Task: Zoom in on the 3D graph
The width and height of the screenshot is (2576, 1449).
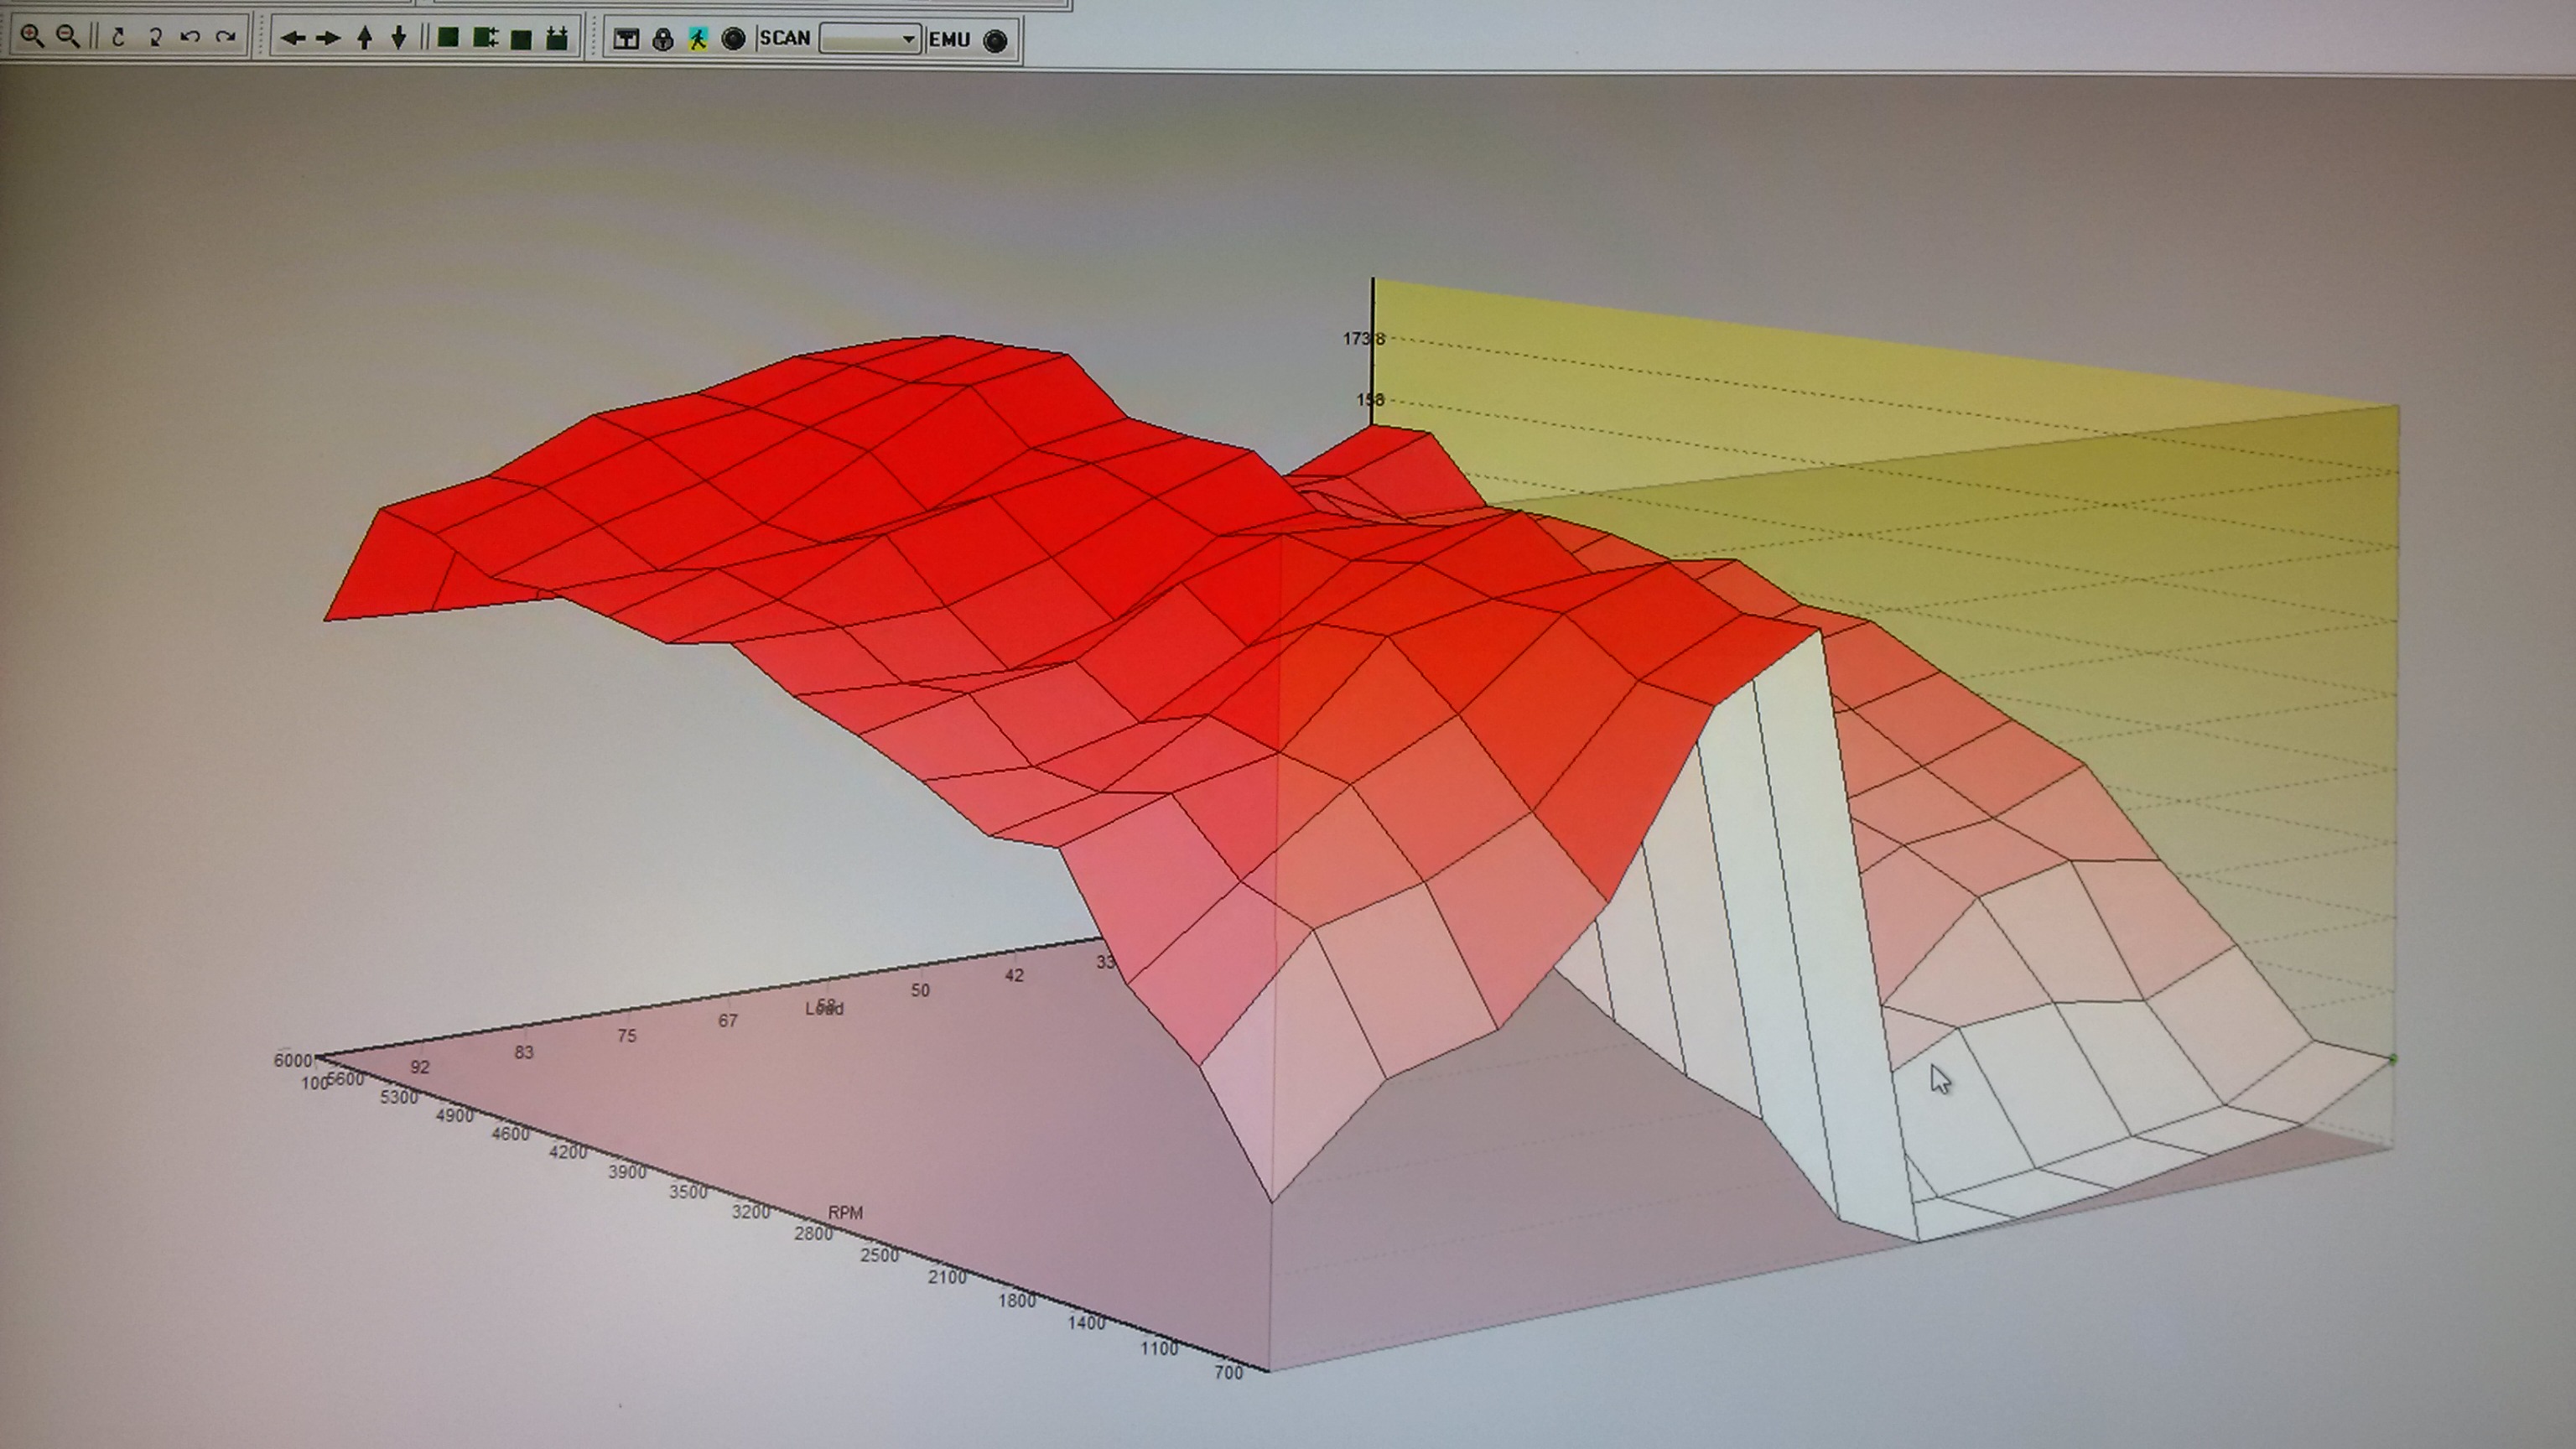Action: [32, 37]
